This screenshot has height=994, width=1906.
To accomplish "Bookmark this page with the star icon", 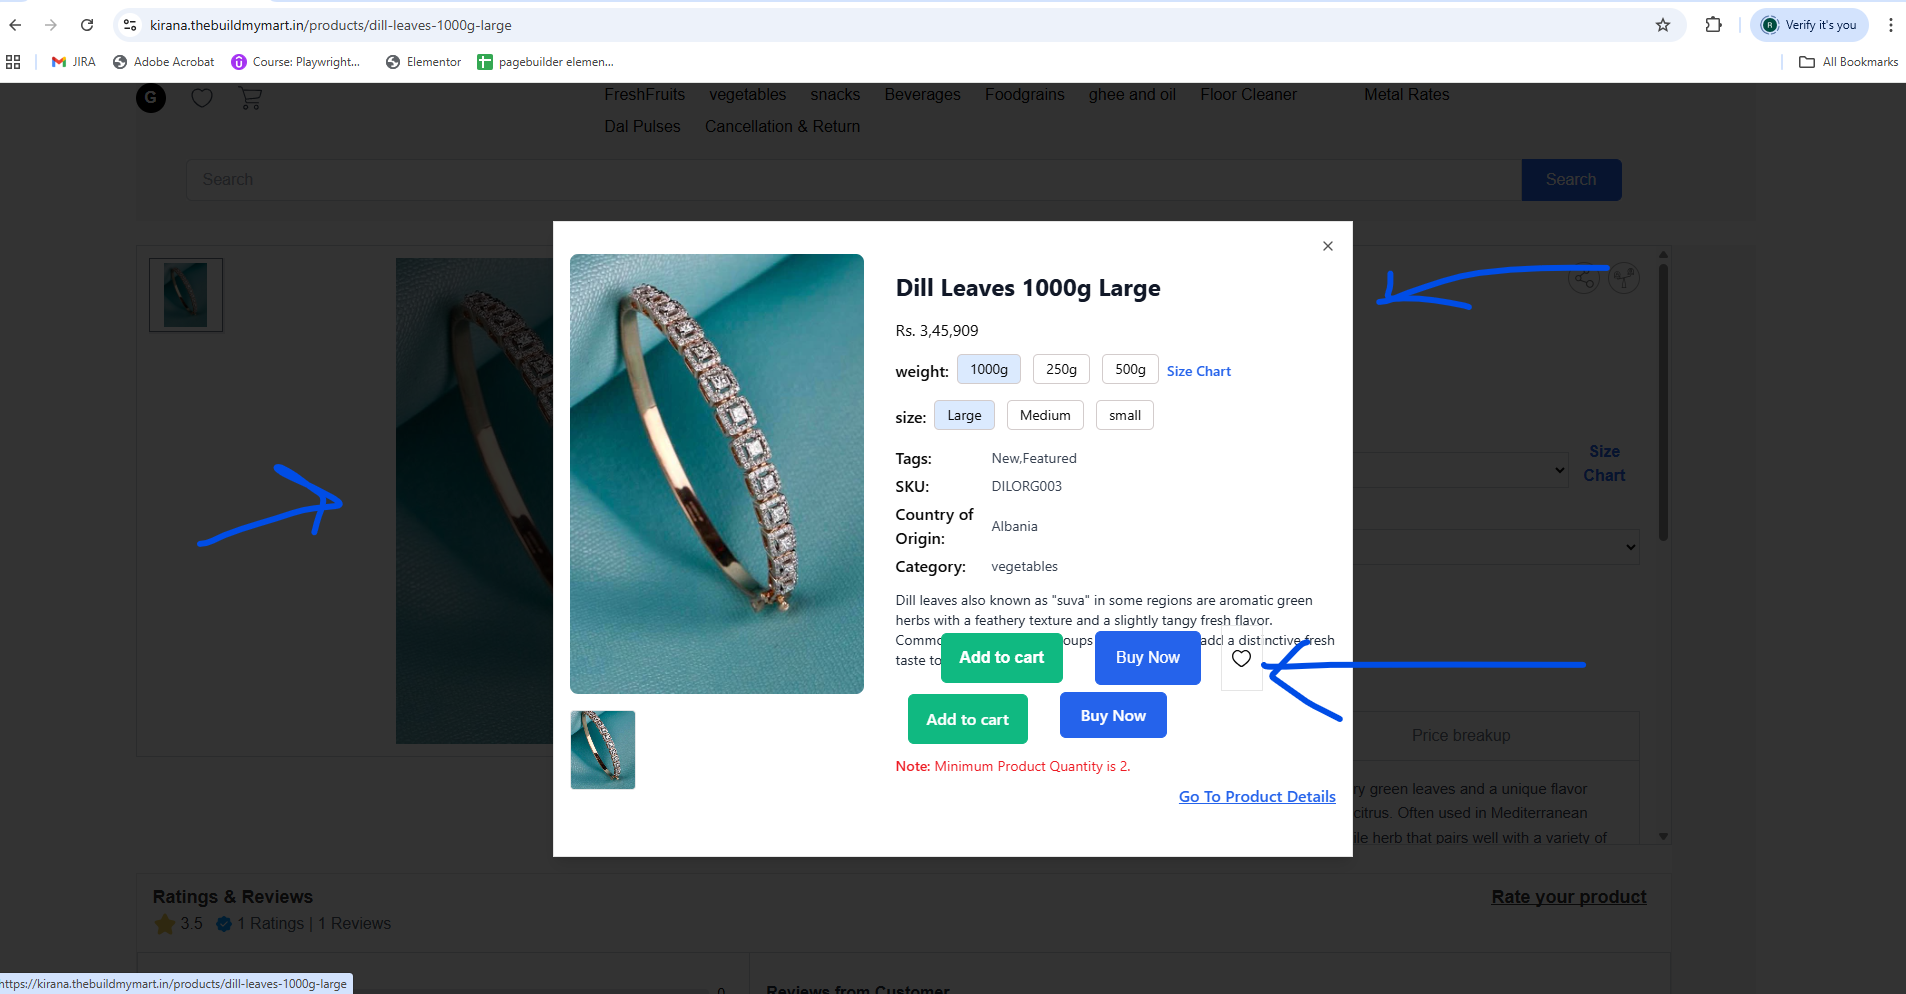I will pyautogui.click(x=1663, y=25).
